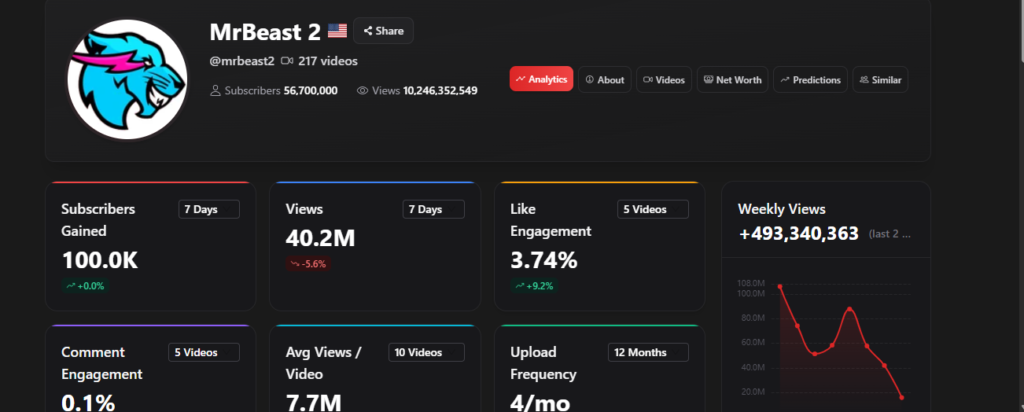Screen dimensions: 1024x412
Task: Click the subscribers person icon
Action: 215,91
